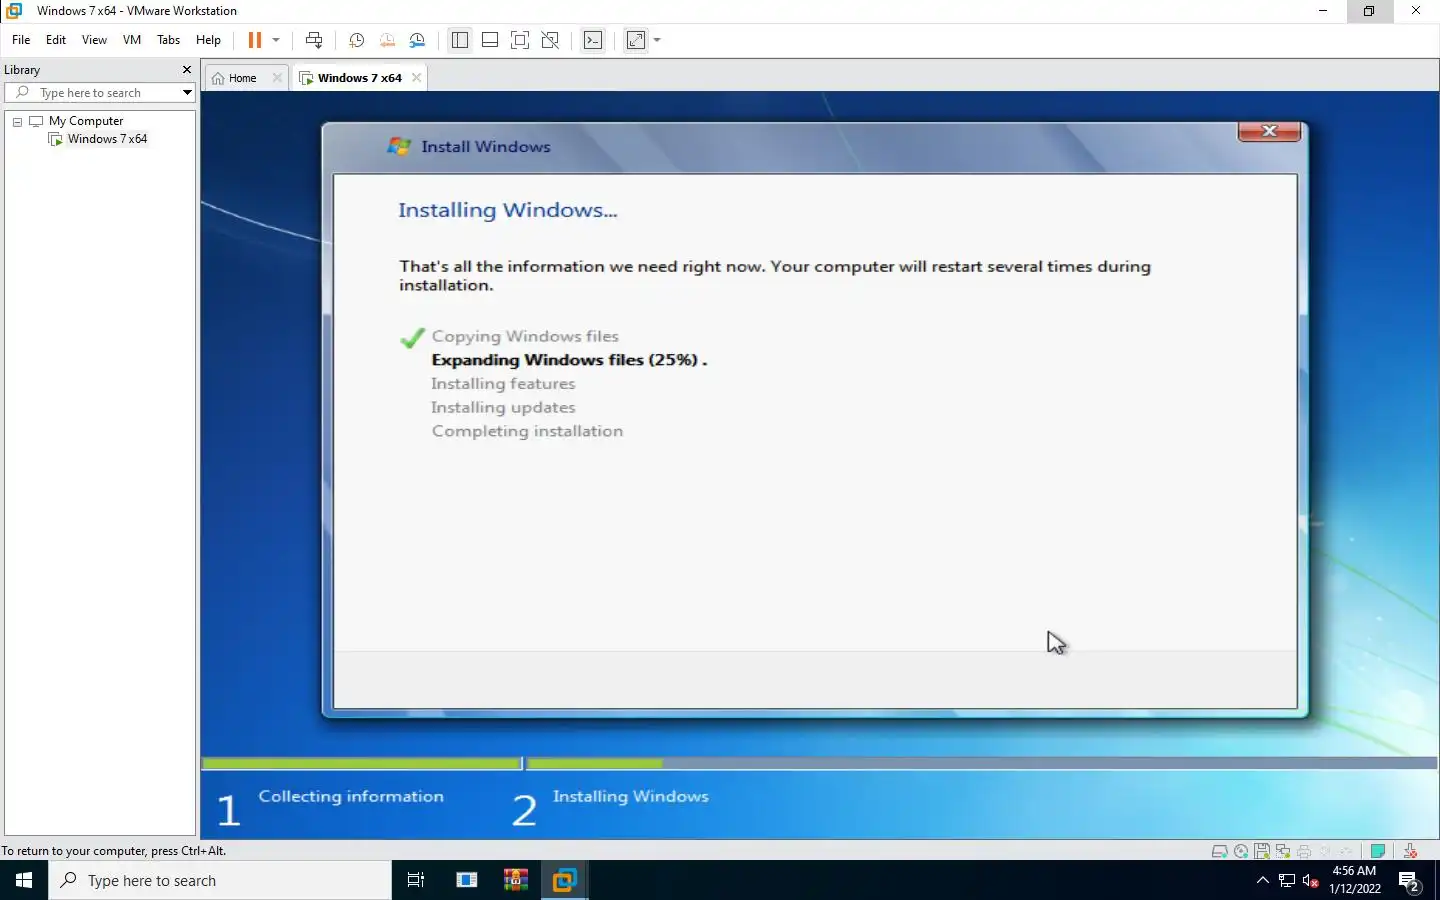Close the Library panel
This screenshot has height=900, width=1440.
point(186,70)
